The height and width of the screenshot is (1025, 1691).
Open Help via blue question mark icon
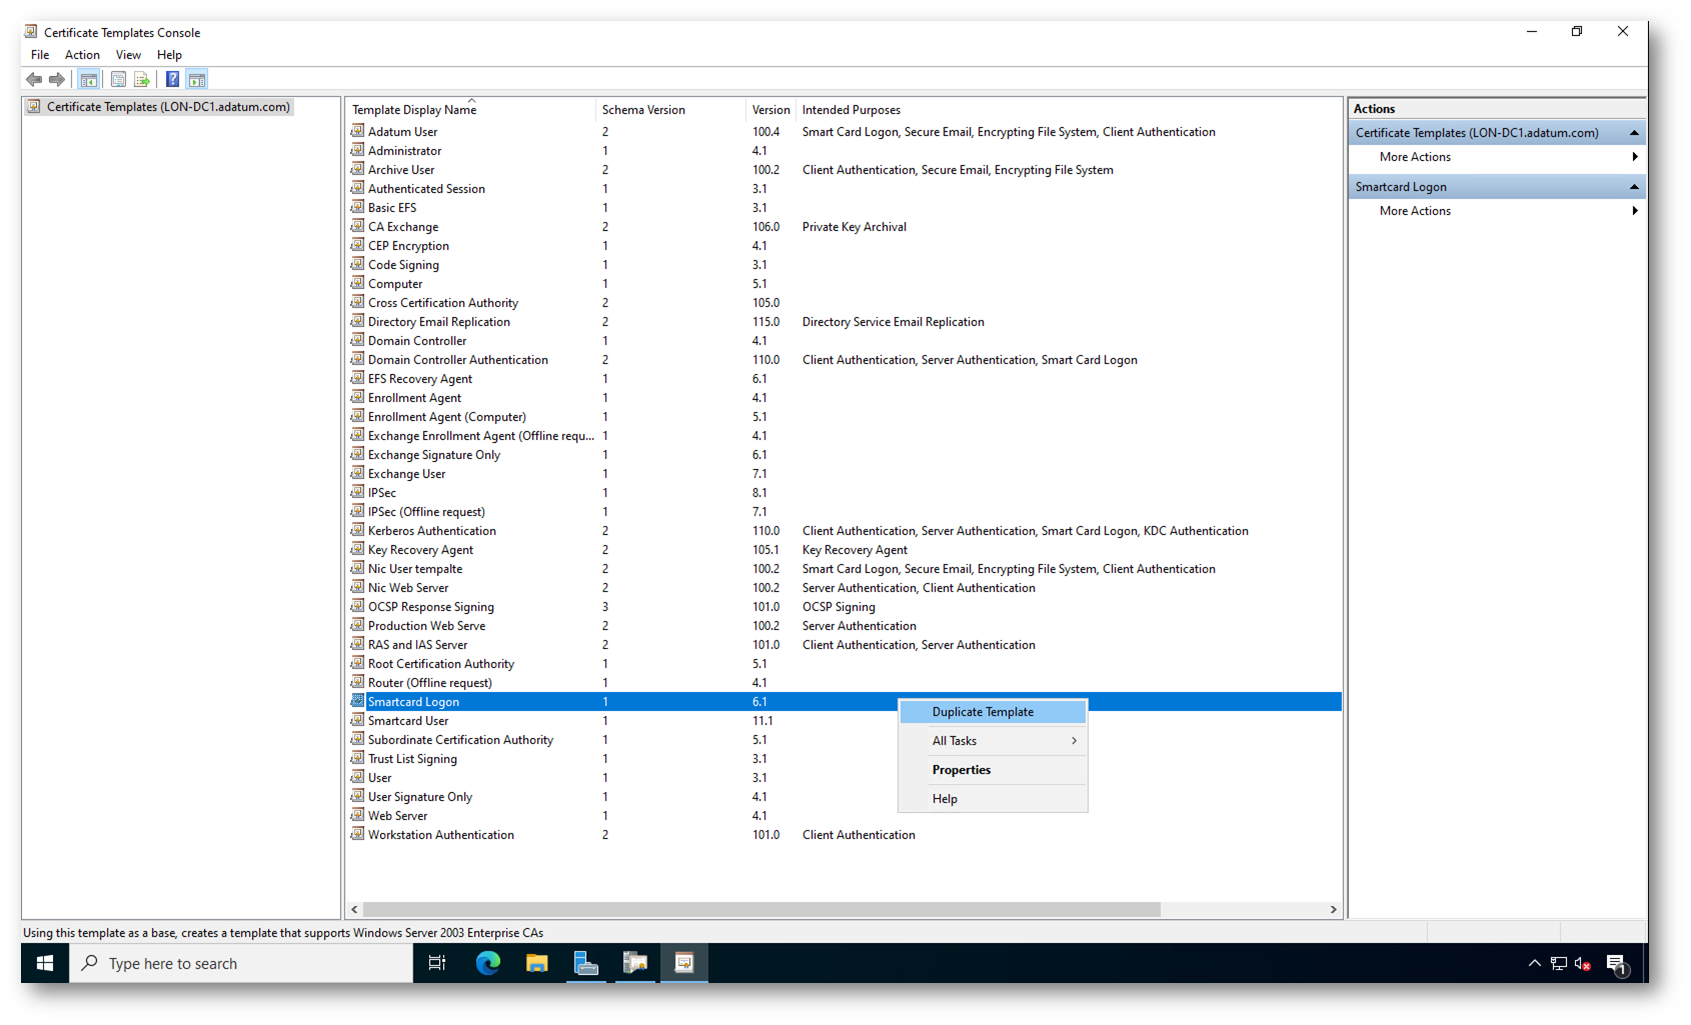tap(172, 80)
